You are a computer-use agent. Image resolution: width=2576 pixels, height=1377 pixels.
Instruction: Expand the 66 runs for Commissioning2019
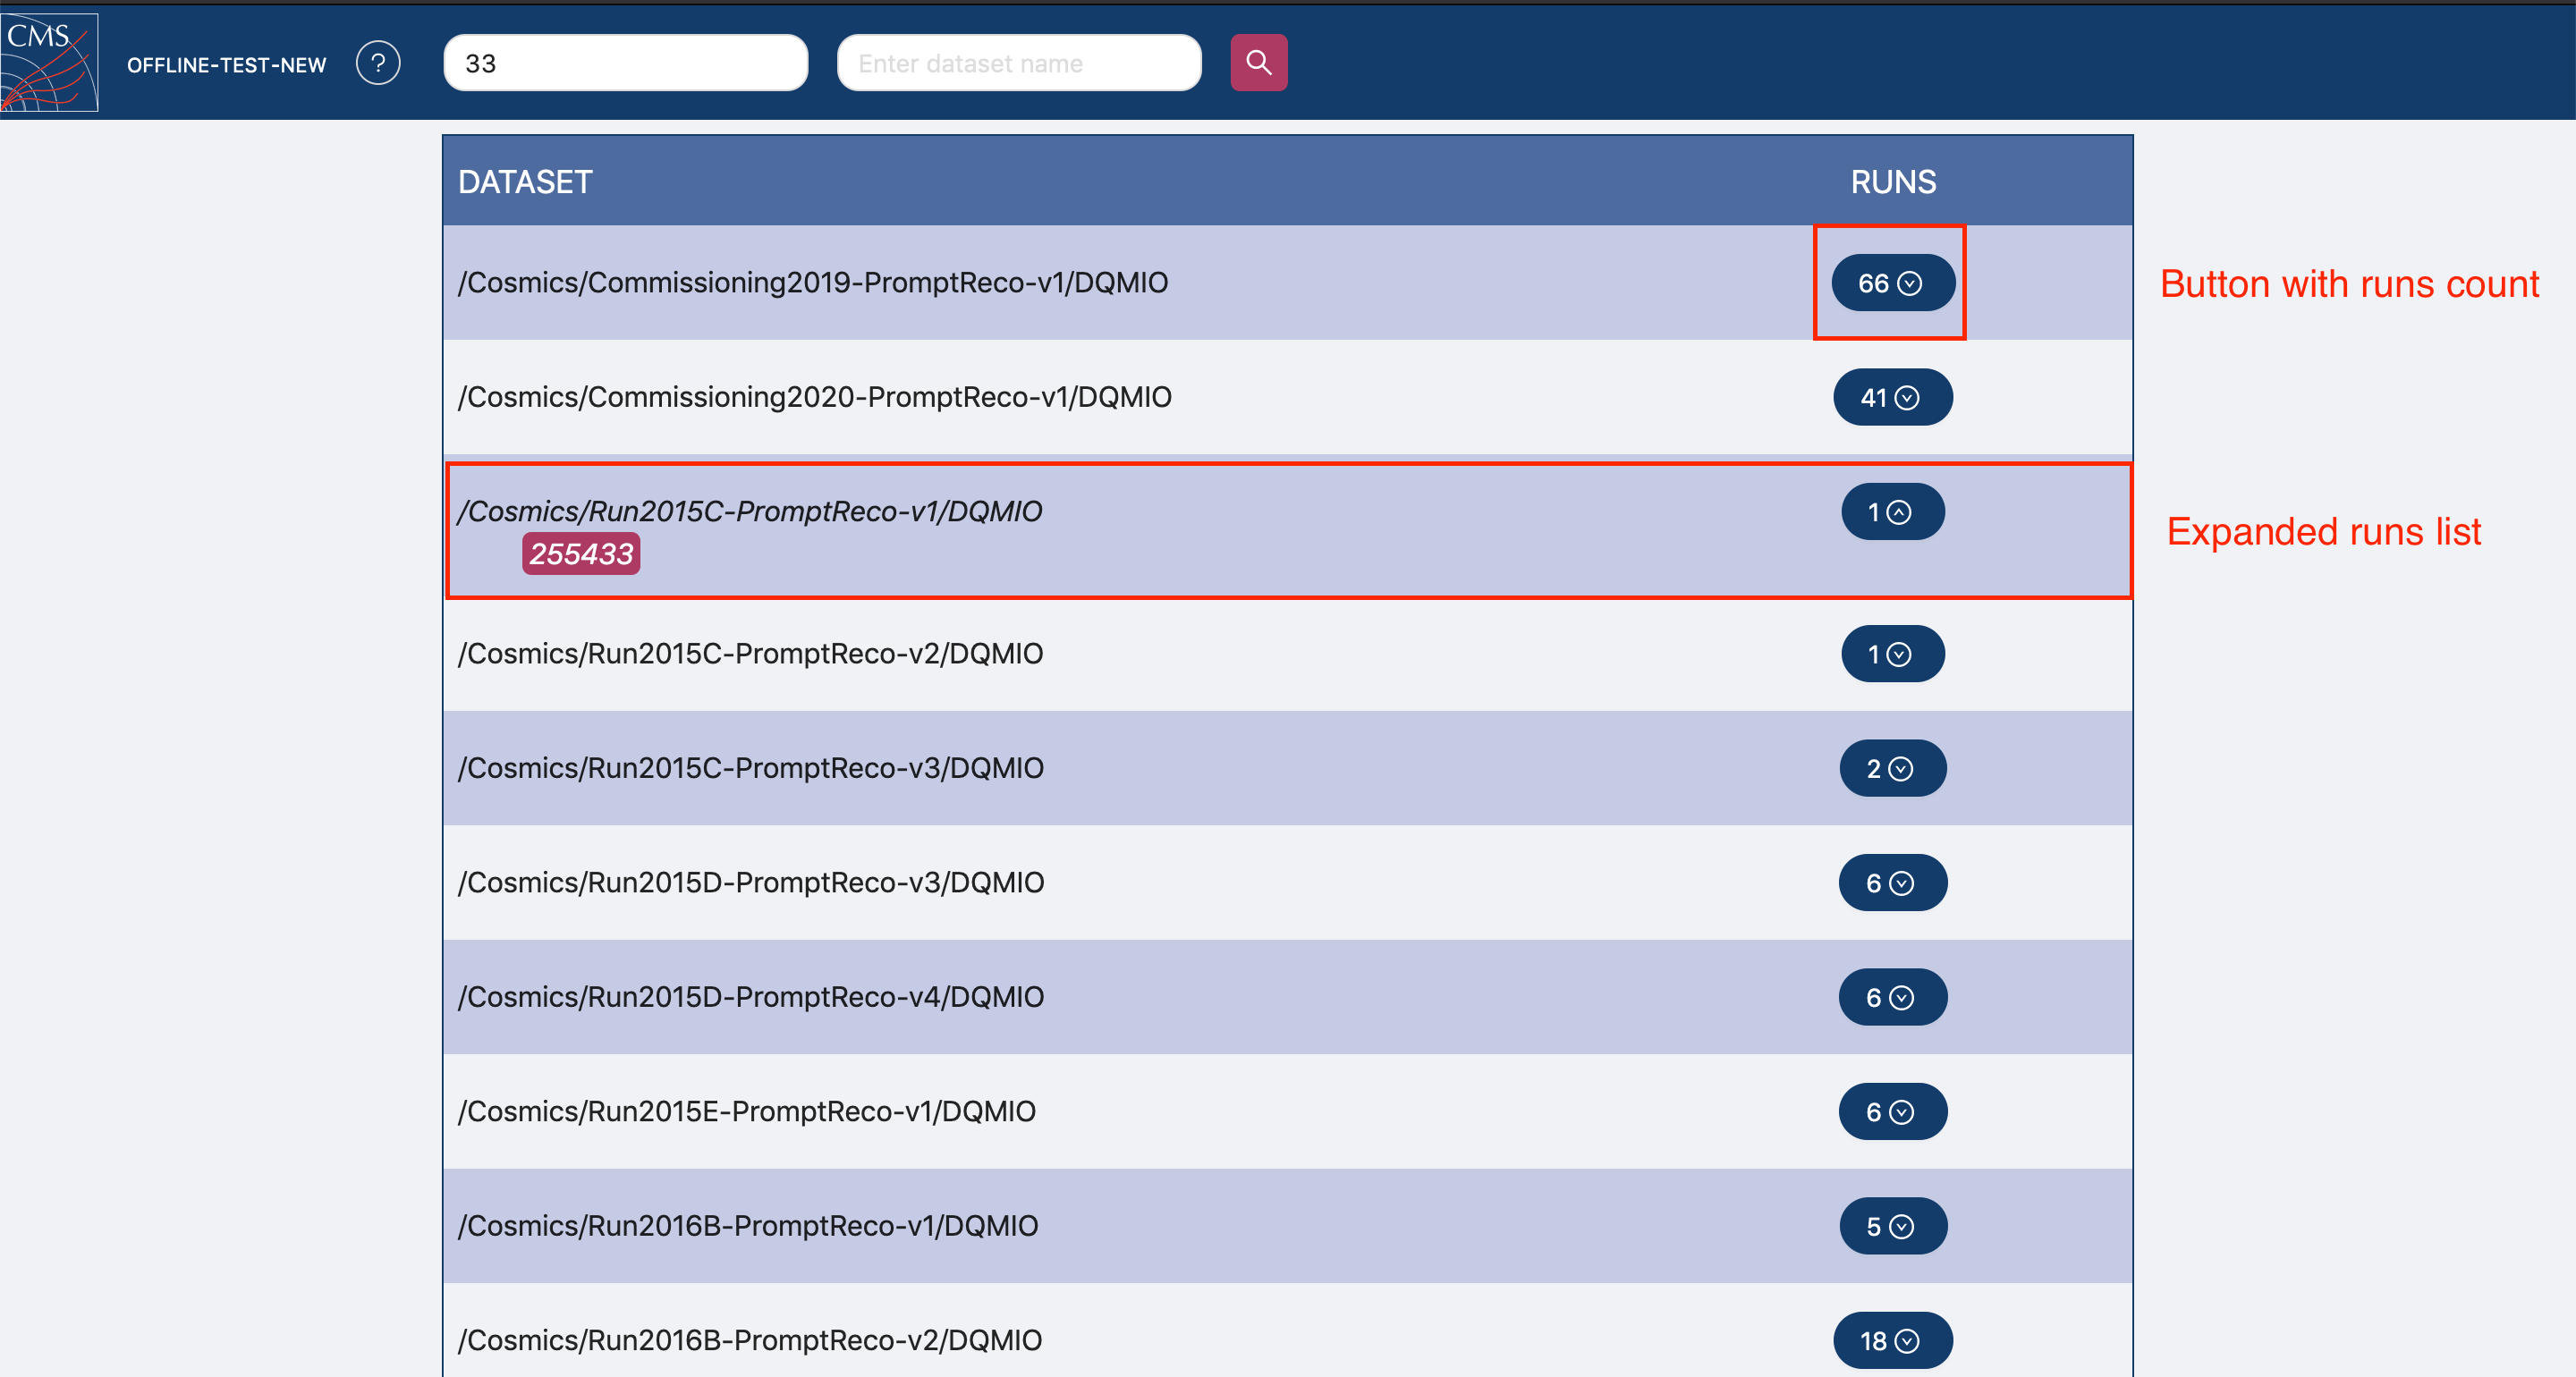[x=1891, y=283]
